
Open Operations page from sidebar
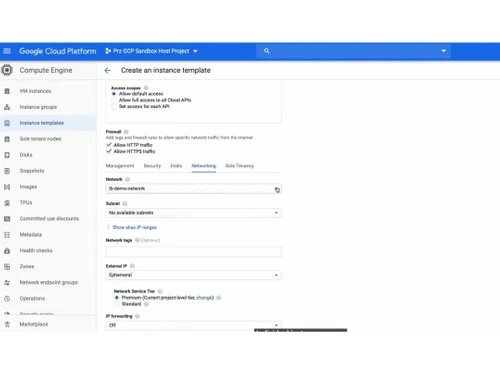pos(32,299)
